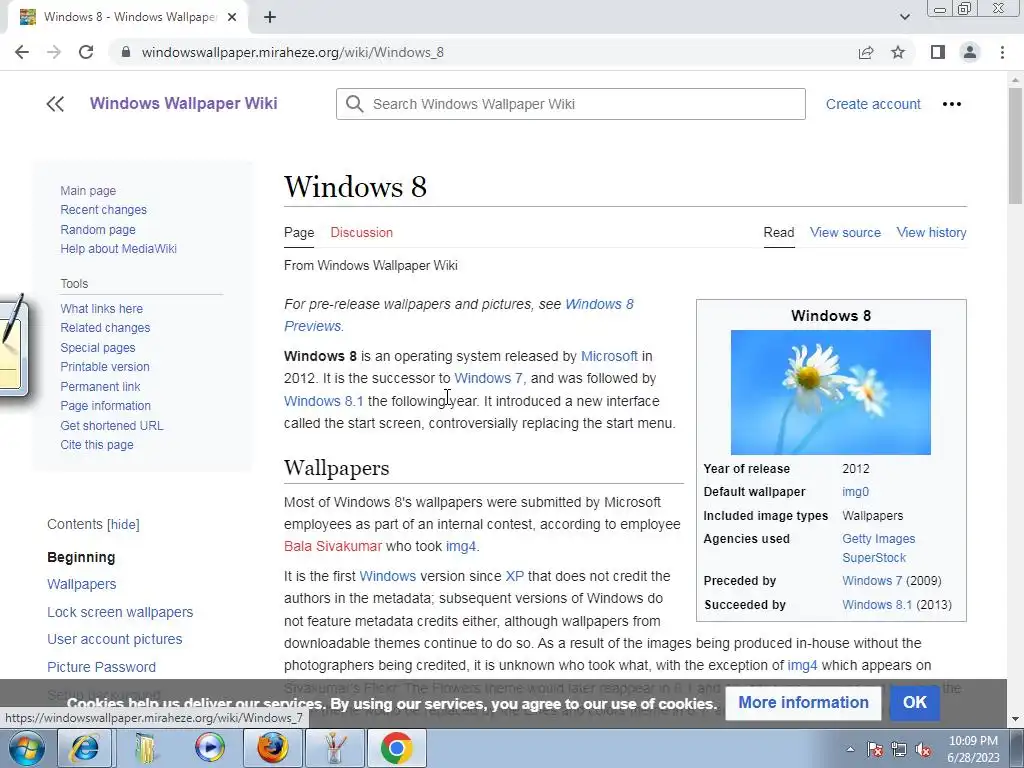Jump to Wallpapers section in contents
The width and height of the screenshot is (1024, 768).
click(82, 584)
